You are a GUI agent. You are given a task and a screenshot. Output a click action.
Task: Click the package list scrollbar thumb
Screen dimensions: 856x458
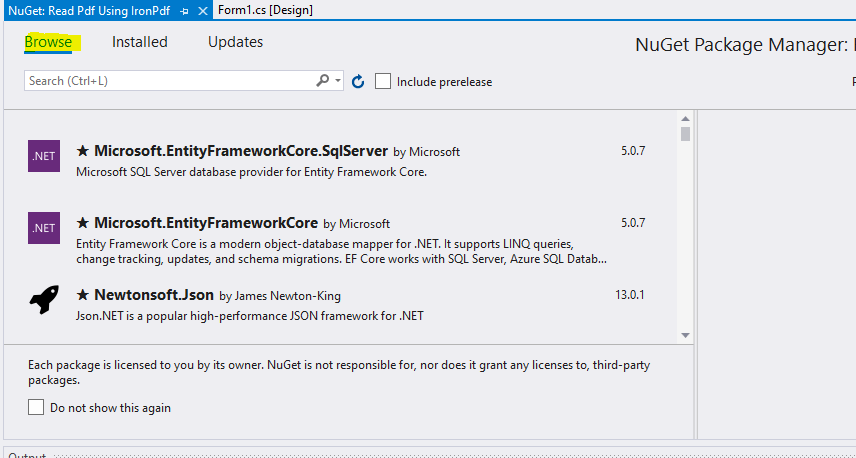tap(685, 134)
